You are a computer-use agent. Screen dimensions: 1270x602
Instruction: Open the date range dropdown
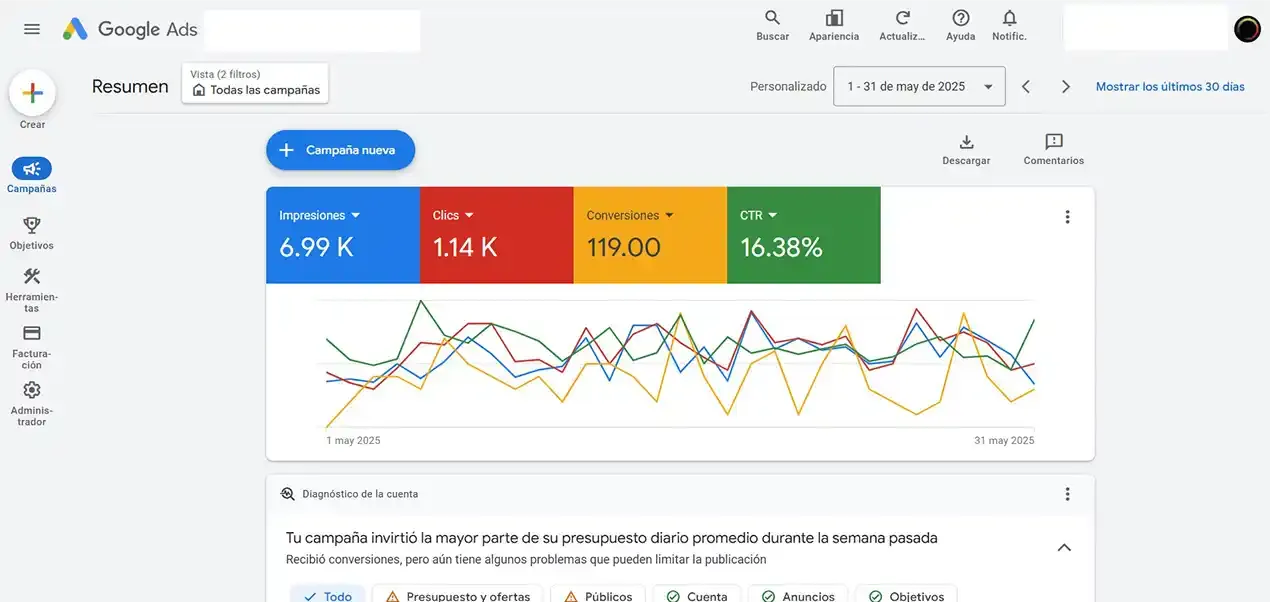tap(919, 87)
